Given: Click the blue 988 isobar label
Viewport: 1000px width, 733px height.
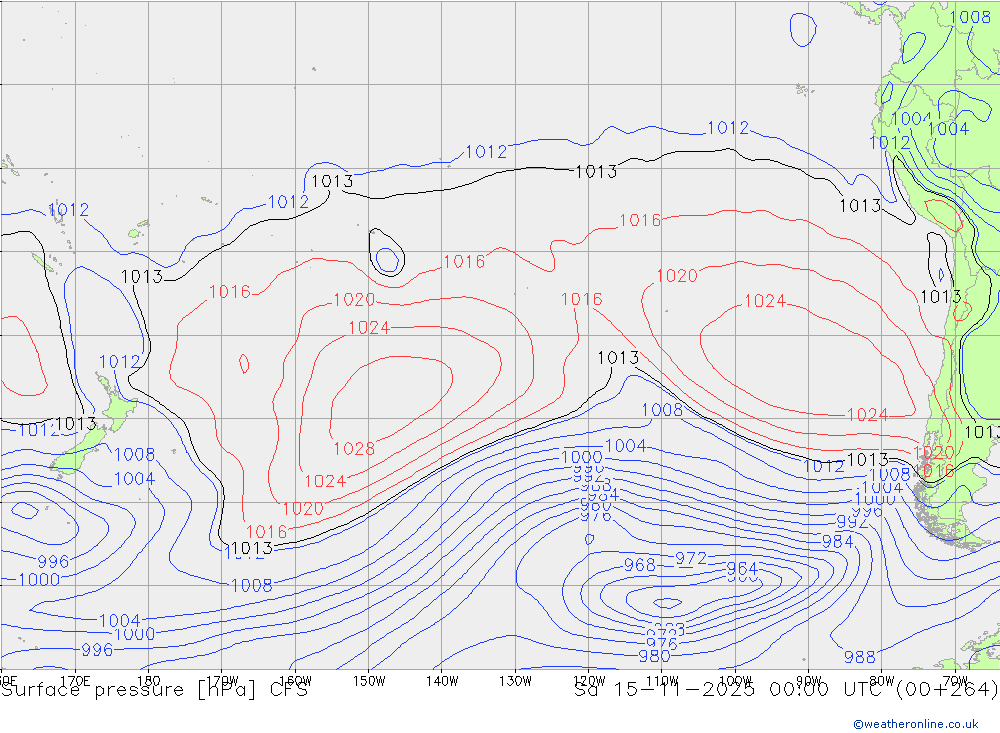Looking at the screenshot, I should tap(859, 656).
